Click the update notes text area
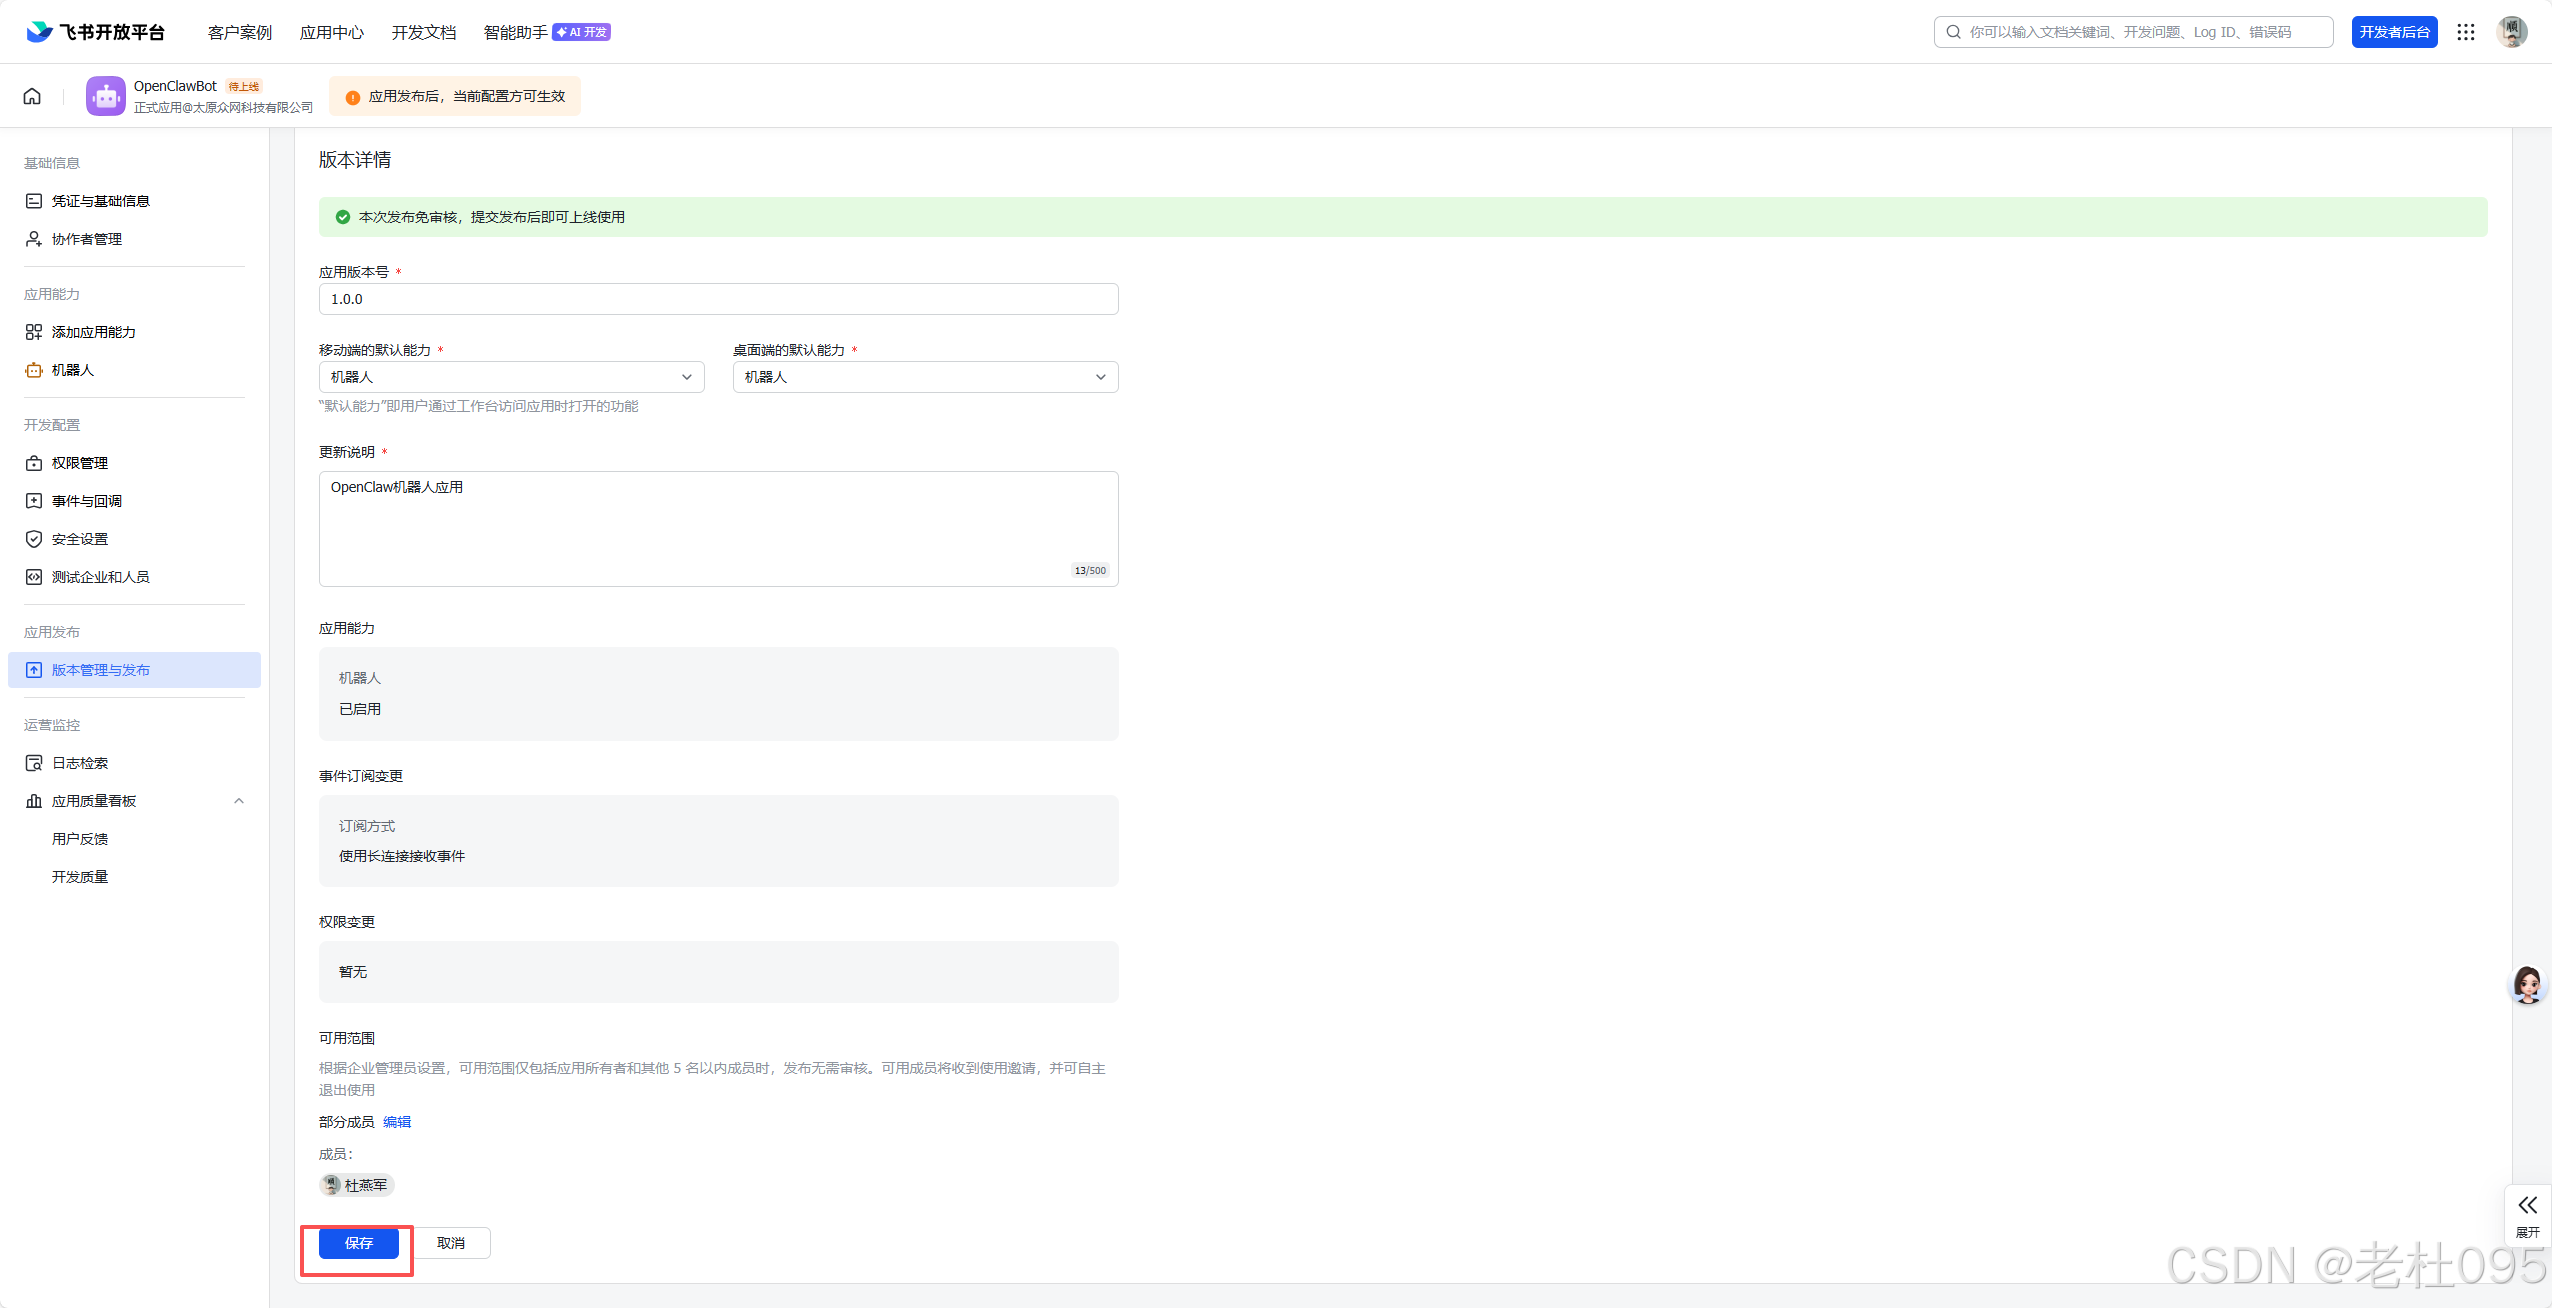Screen dimensions: 2552x1308 pos(718,528)
